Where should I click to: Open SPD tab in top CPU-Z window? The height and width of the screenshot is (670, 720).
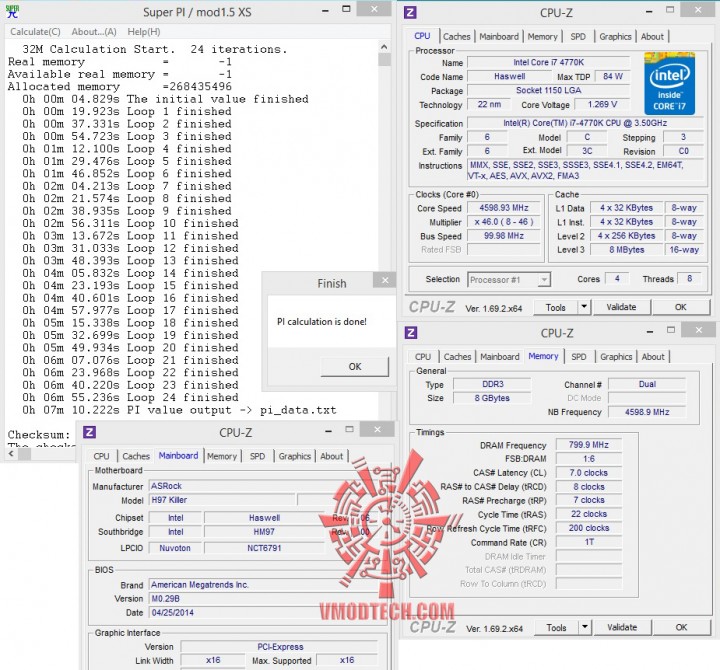[x=578, y=37]
